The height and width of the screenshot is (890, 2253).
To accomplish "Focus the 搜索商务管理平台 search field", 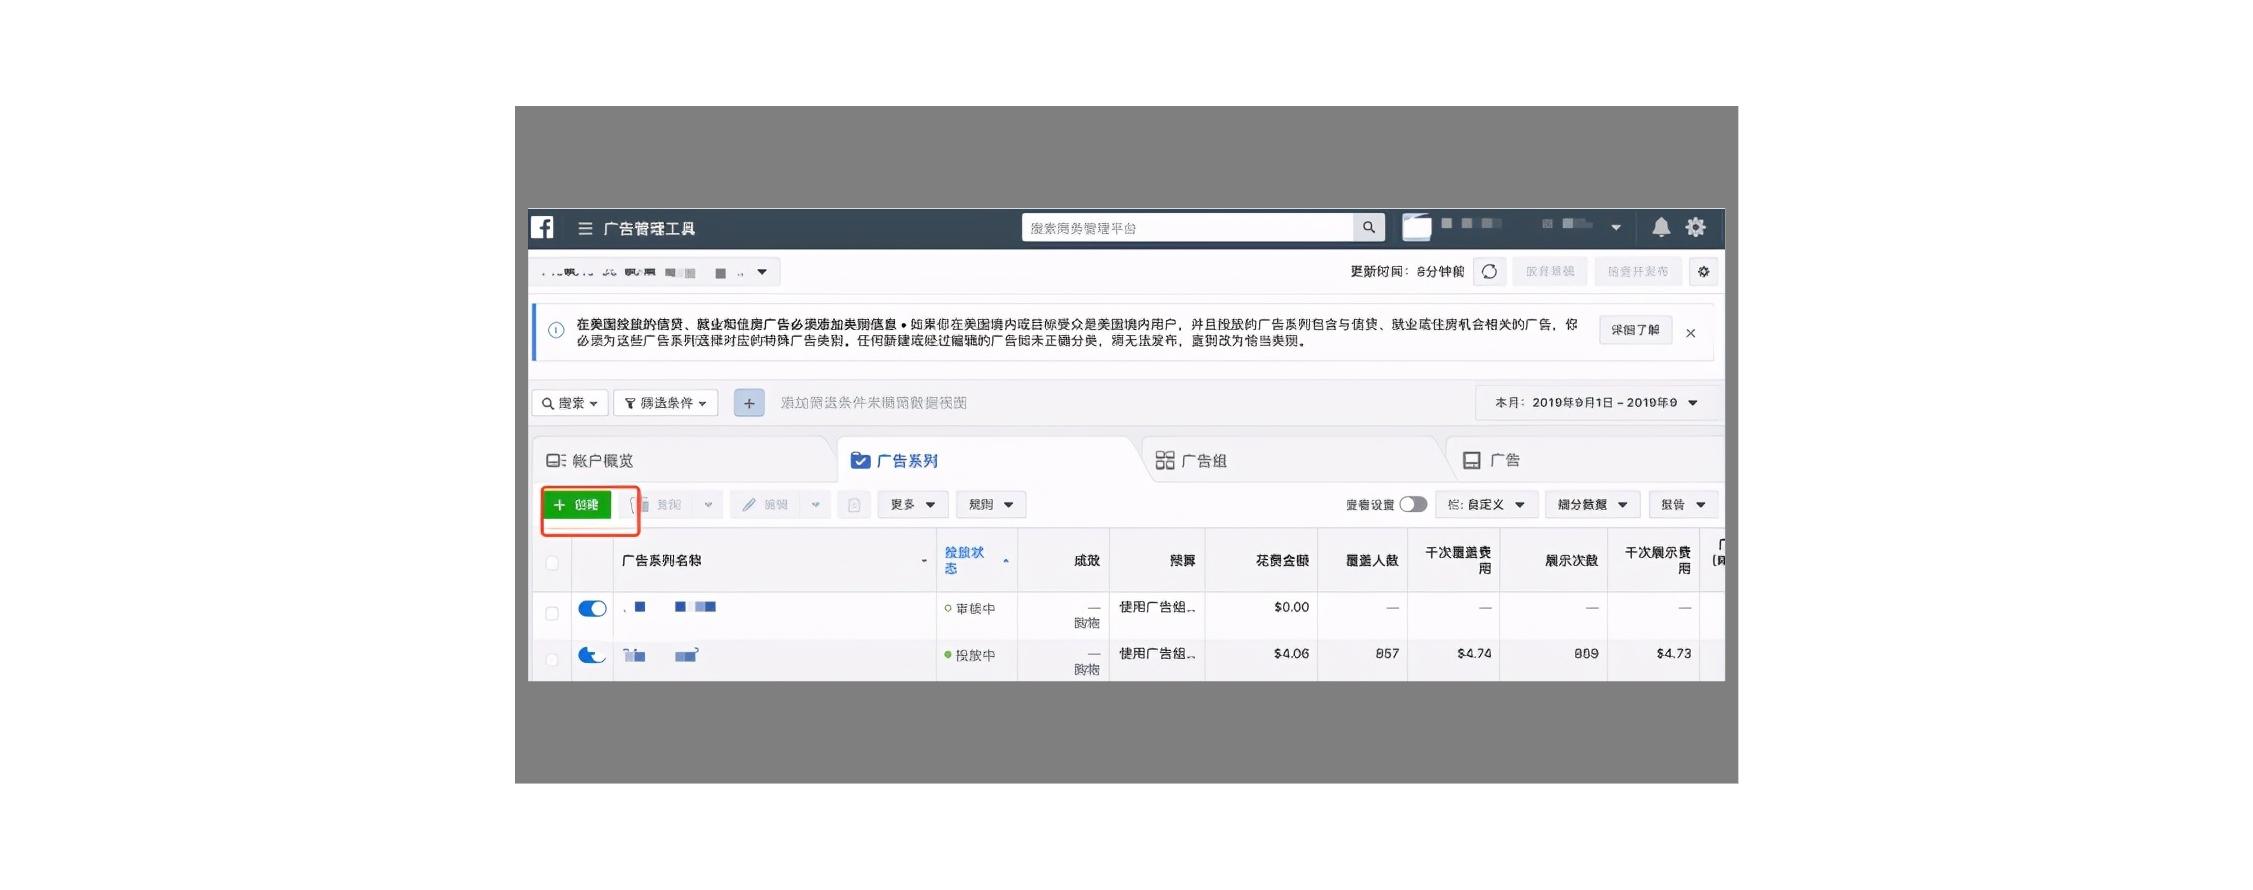I will click(x=1188, y=228).
